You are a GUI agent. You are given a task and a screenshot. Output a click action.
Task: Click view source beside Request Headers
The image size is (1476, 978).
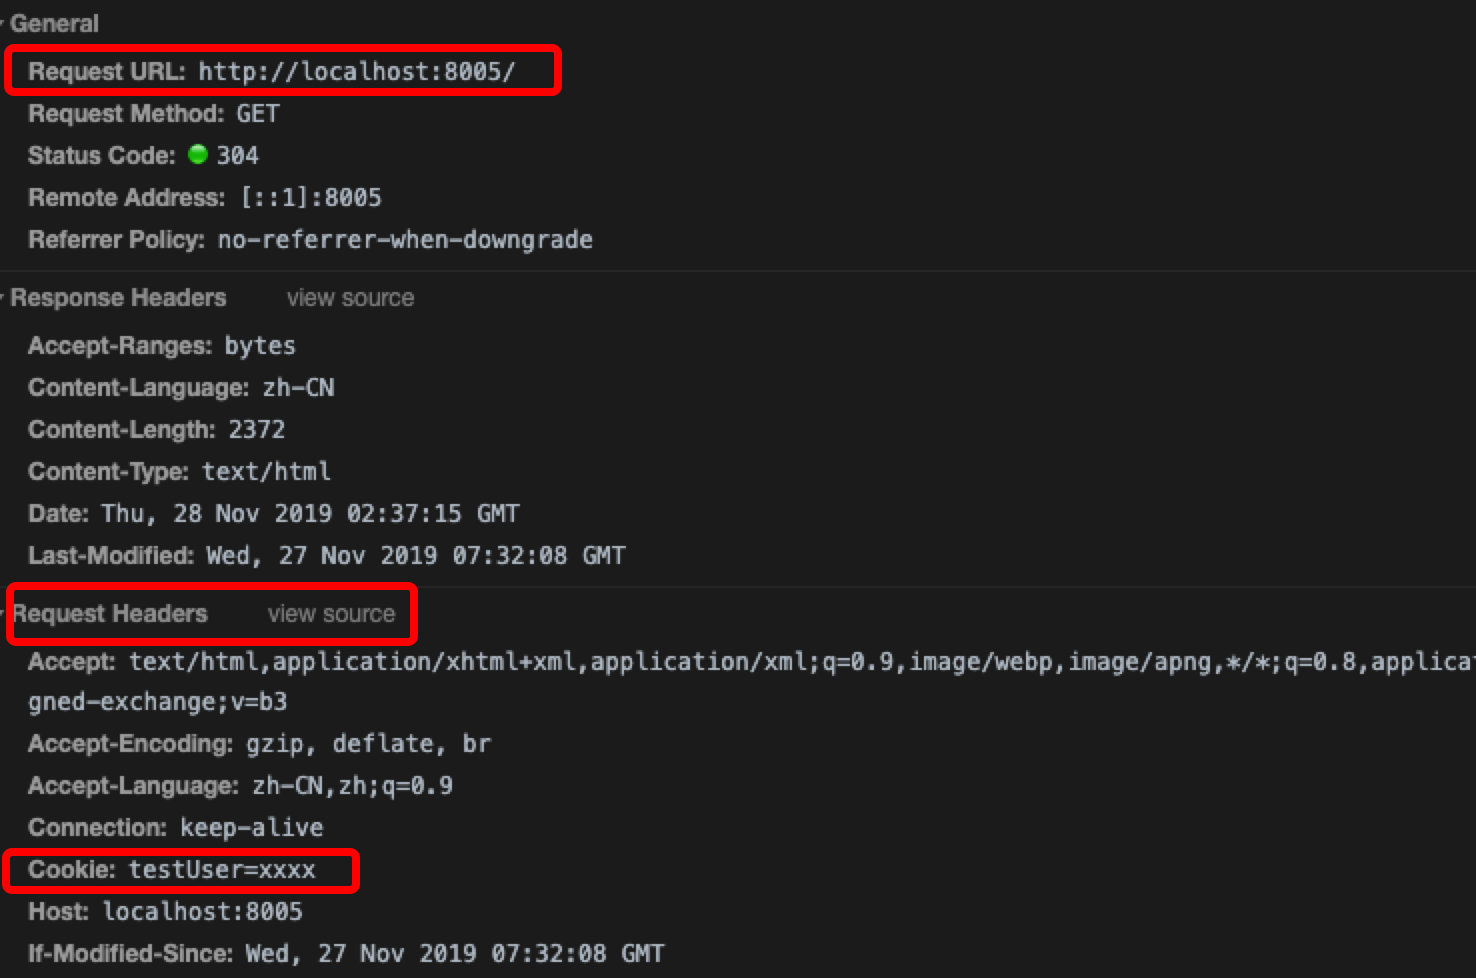(331, 614)
